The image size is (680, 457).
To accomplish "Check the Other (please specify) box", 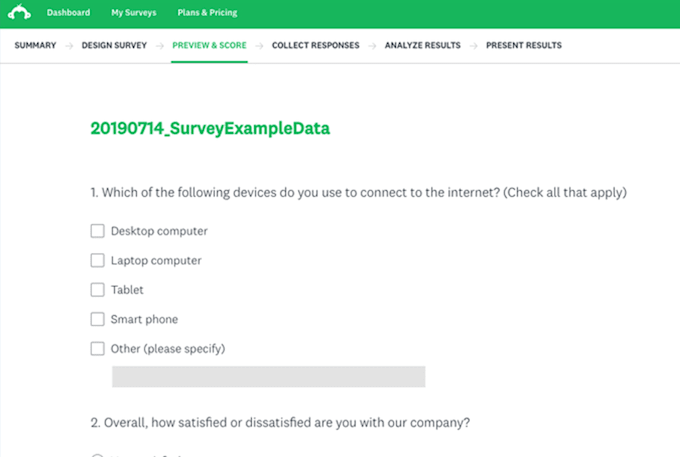I will tap(98, 349).
